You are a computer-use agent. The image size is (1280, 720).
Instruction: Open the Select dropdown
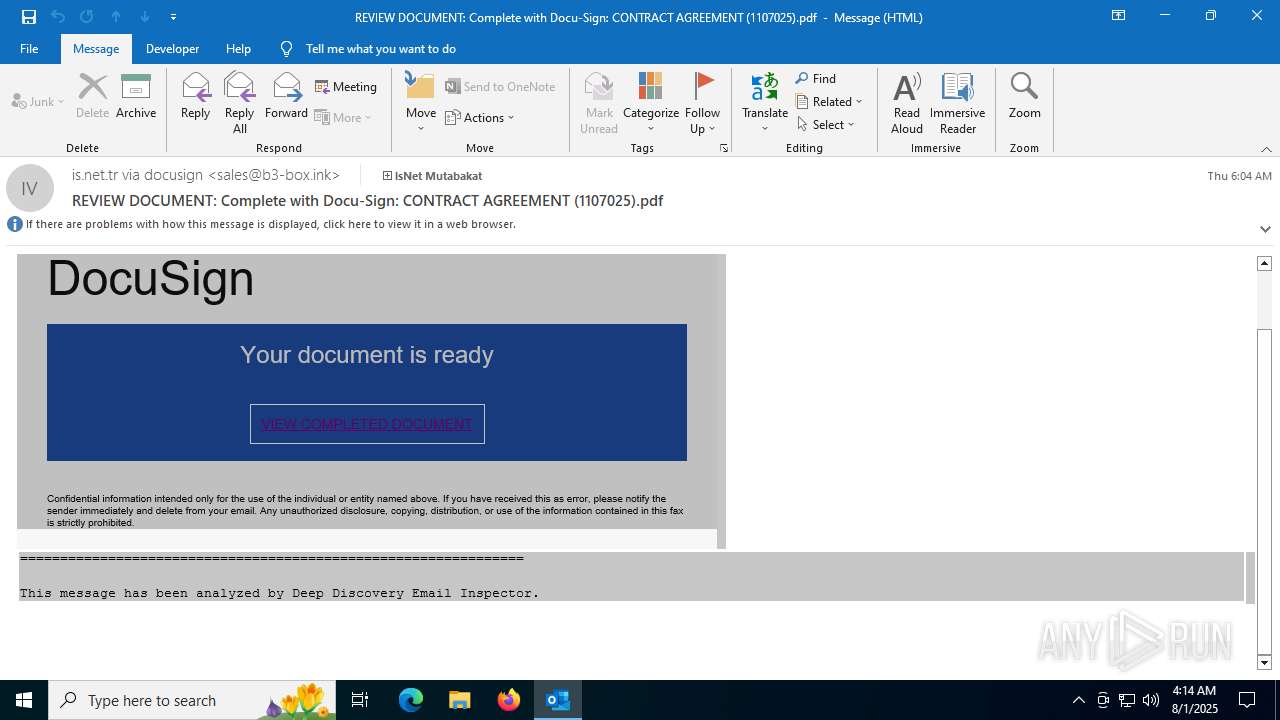(826, 125)
